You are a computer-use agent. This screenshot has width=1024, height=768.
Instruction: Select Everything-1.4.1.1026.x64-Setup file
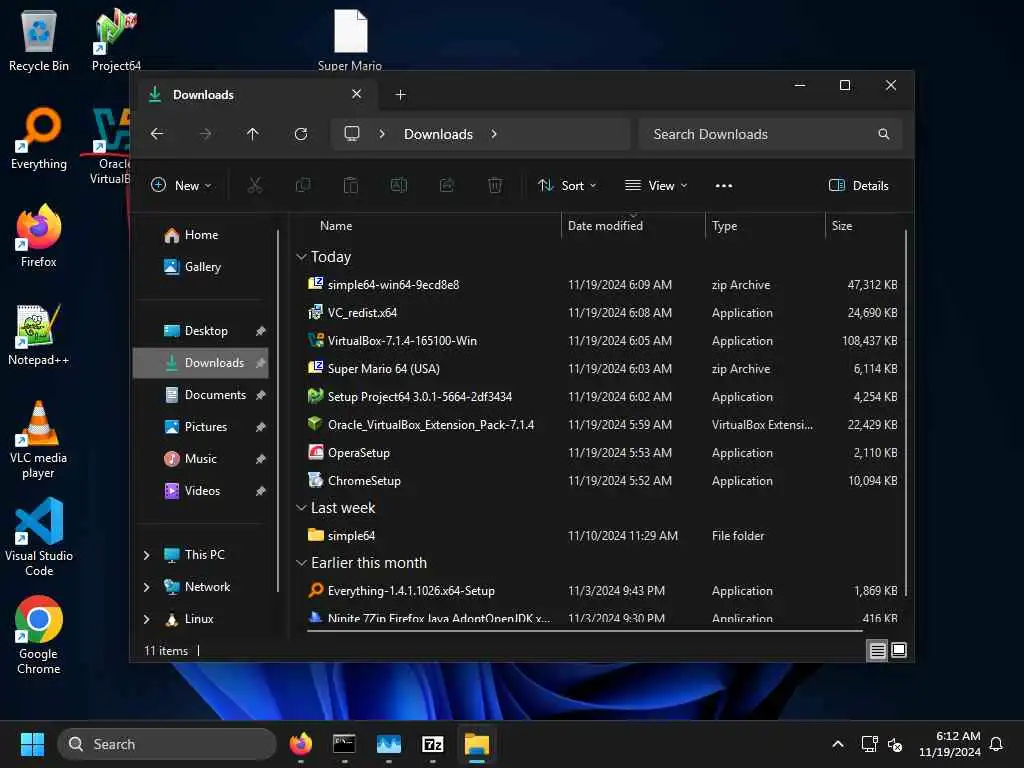tap(601, 591)
